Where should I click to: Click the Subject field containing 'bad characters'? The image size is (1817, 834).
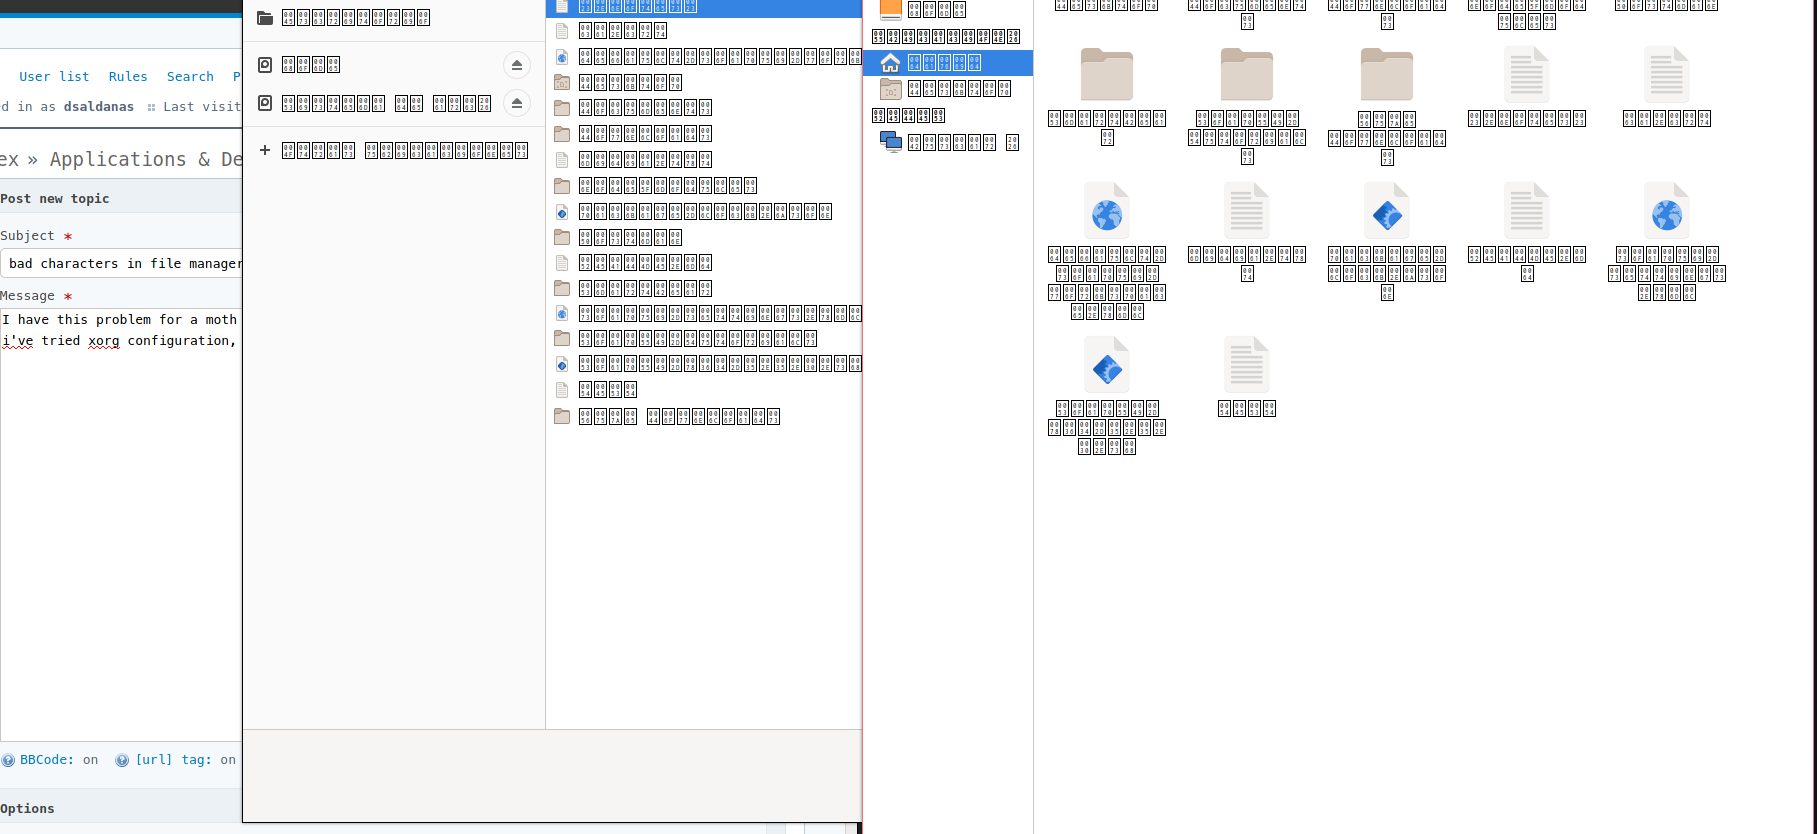tap(122, 263)
